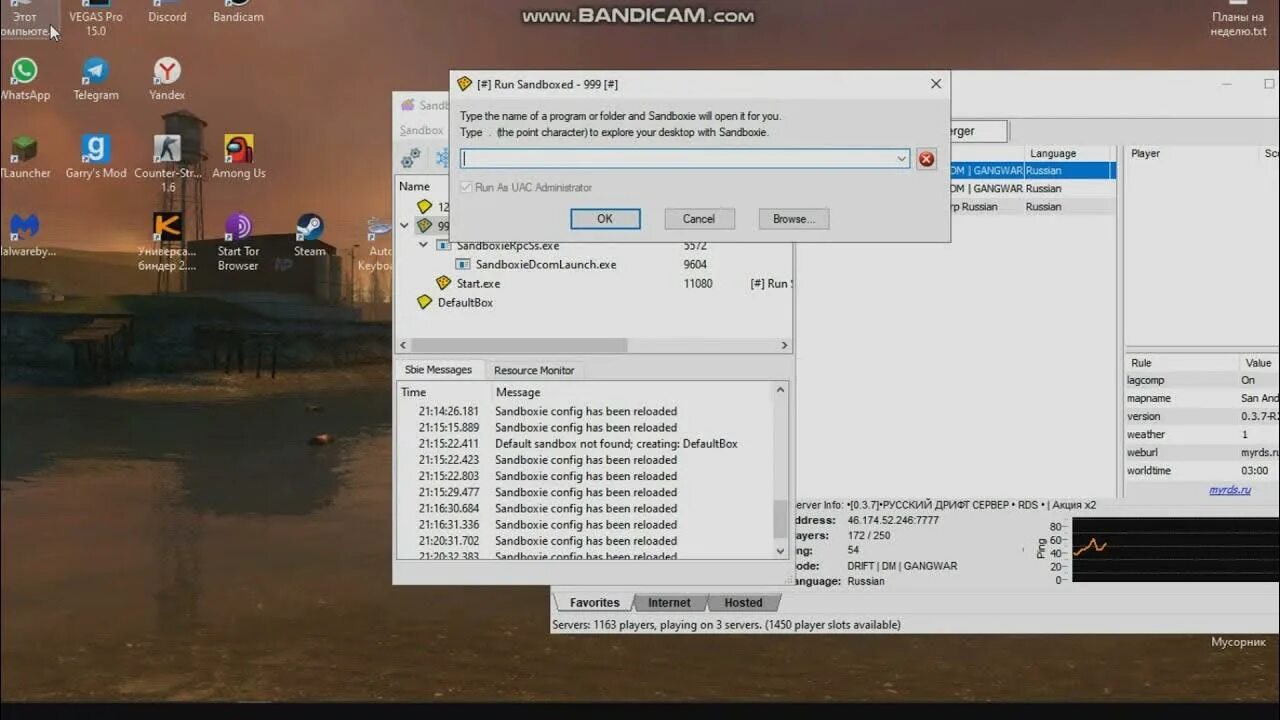
Task: Click the red X icon beside the input
Action: tap(927, 159)
